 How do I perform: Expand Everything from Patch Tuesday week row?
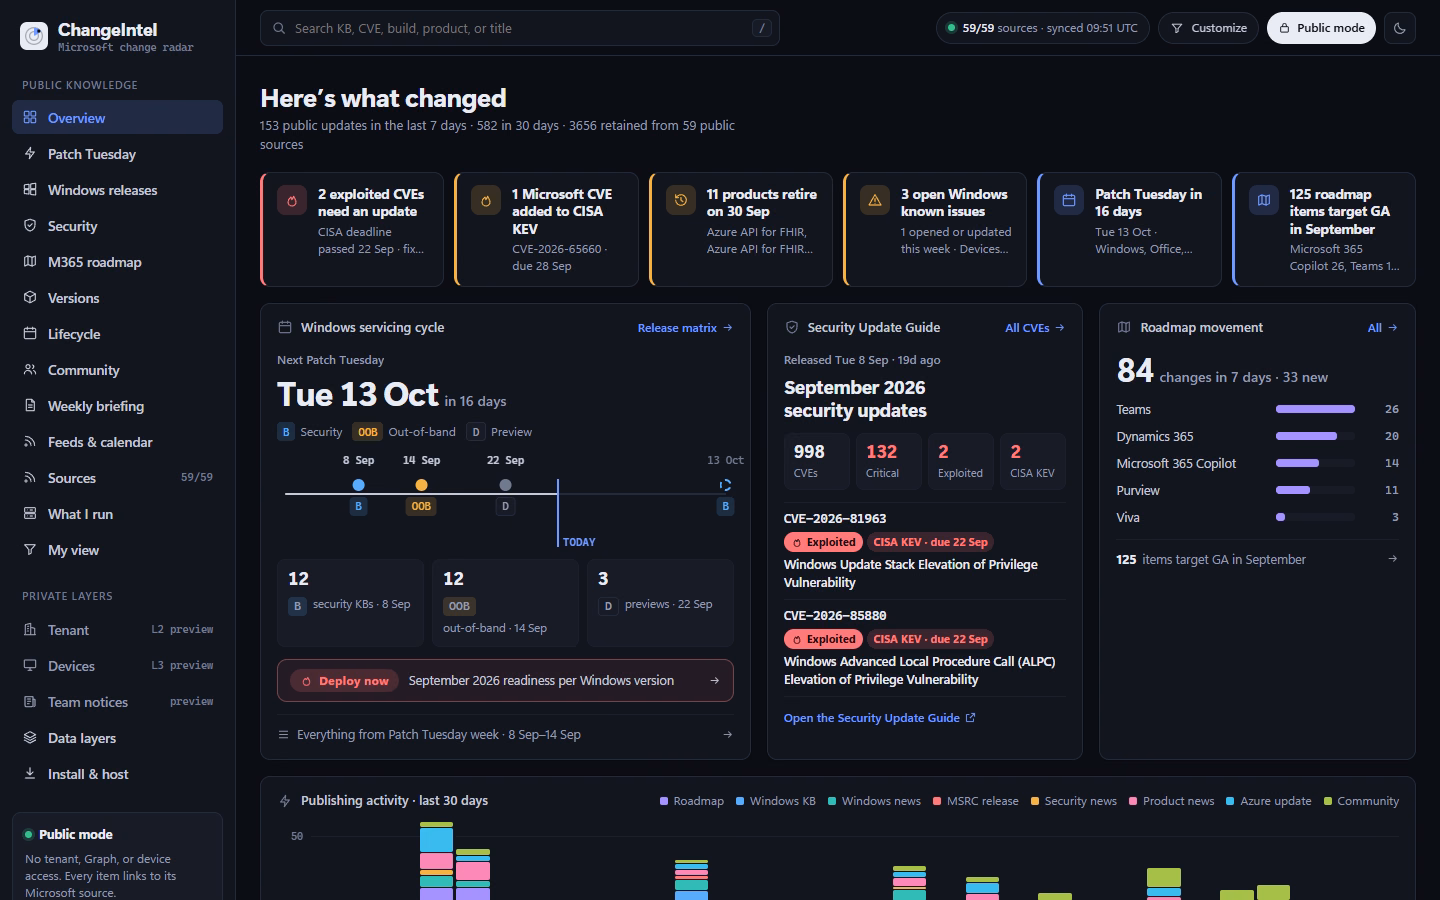505,735
